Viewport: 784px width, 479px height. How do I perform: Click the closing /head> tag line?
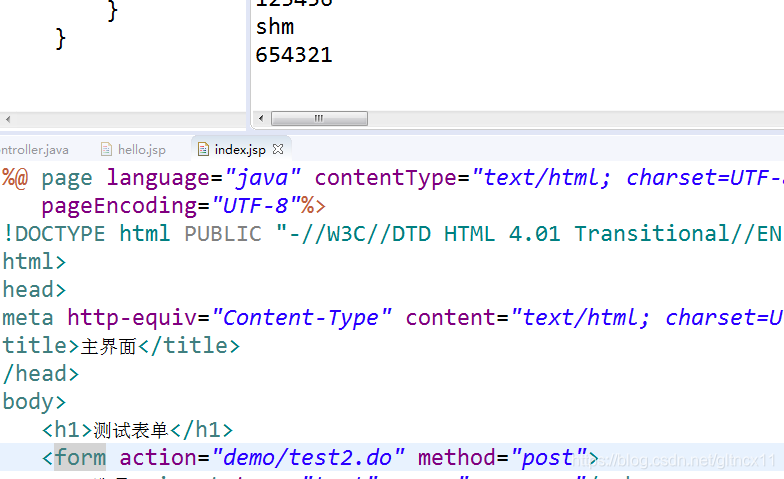tap(40, 374)
